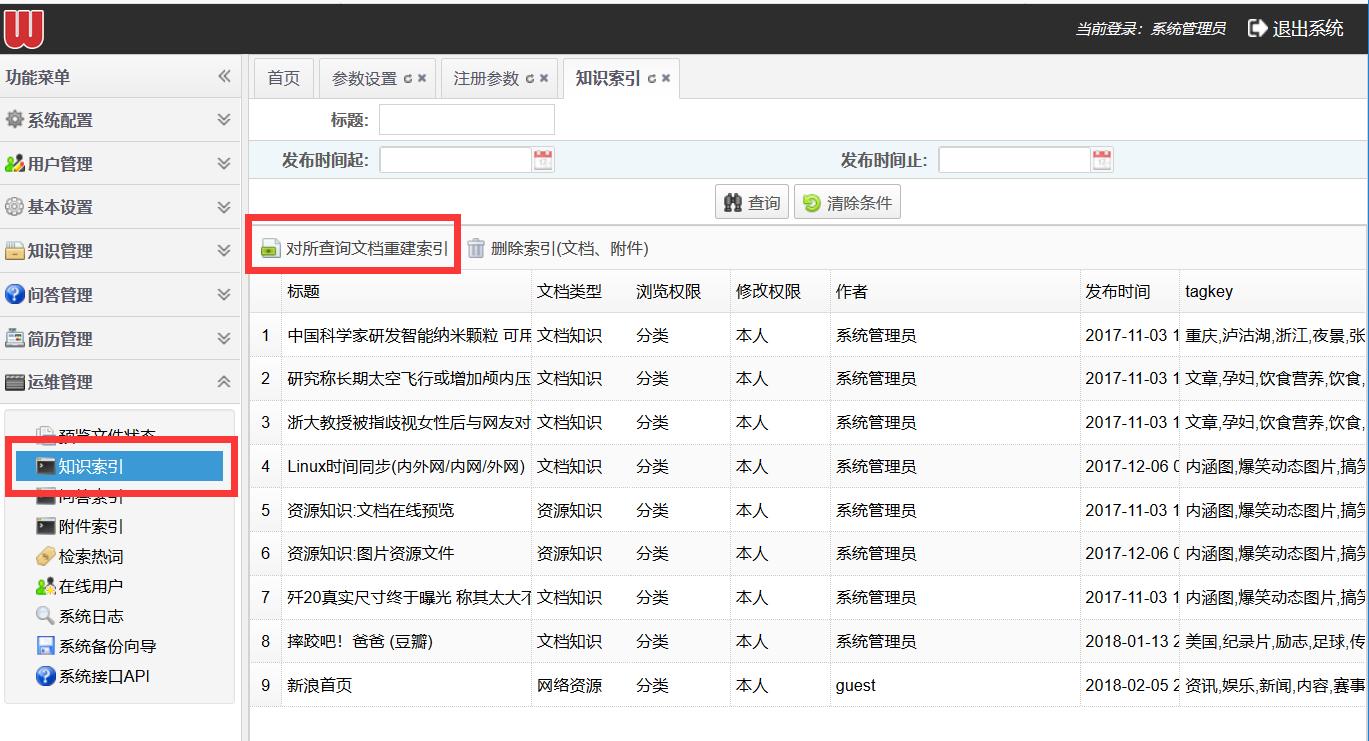This screenshot has height=741, width=1369.
Task: Click the 查询 search button
Action: pos(753,203)
